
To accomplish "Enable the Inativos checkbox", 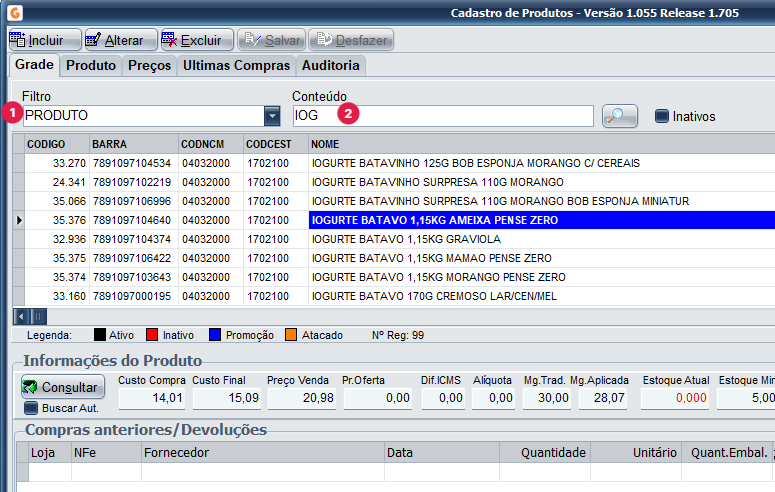I will pos(661,116).
